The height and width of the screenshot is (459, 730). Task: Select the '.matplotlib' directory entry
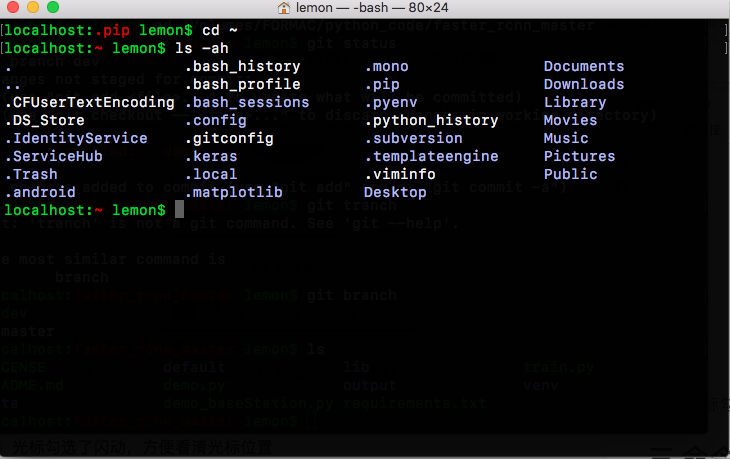click(x=234, y=192)
